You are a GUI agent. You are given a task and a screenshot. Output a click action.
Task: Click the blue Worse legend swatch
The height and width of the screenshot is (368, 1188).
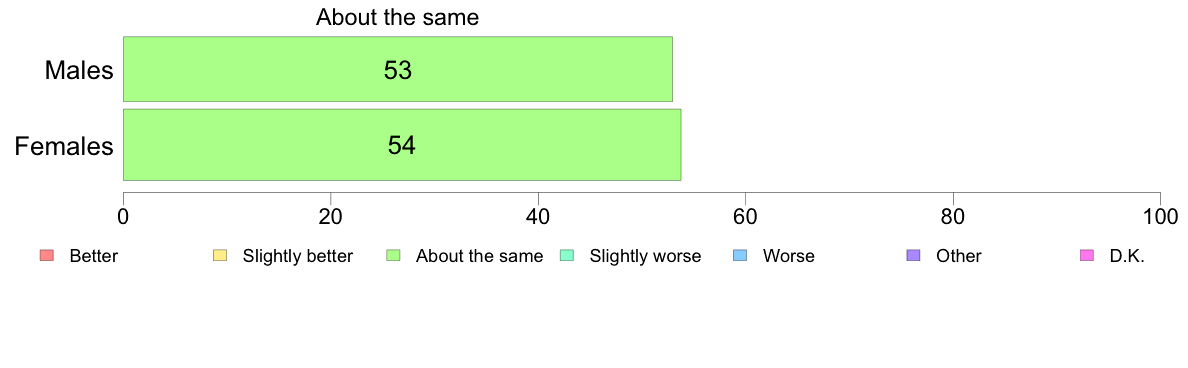[x=740, y=256]
